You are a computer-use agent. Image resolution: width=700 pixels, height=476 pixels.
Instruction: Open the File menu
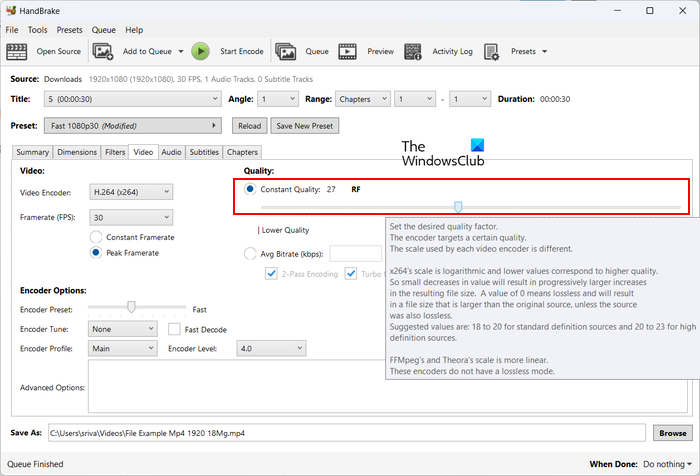coord(12,30)
